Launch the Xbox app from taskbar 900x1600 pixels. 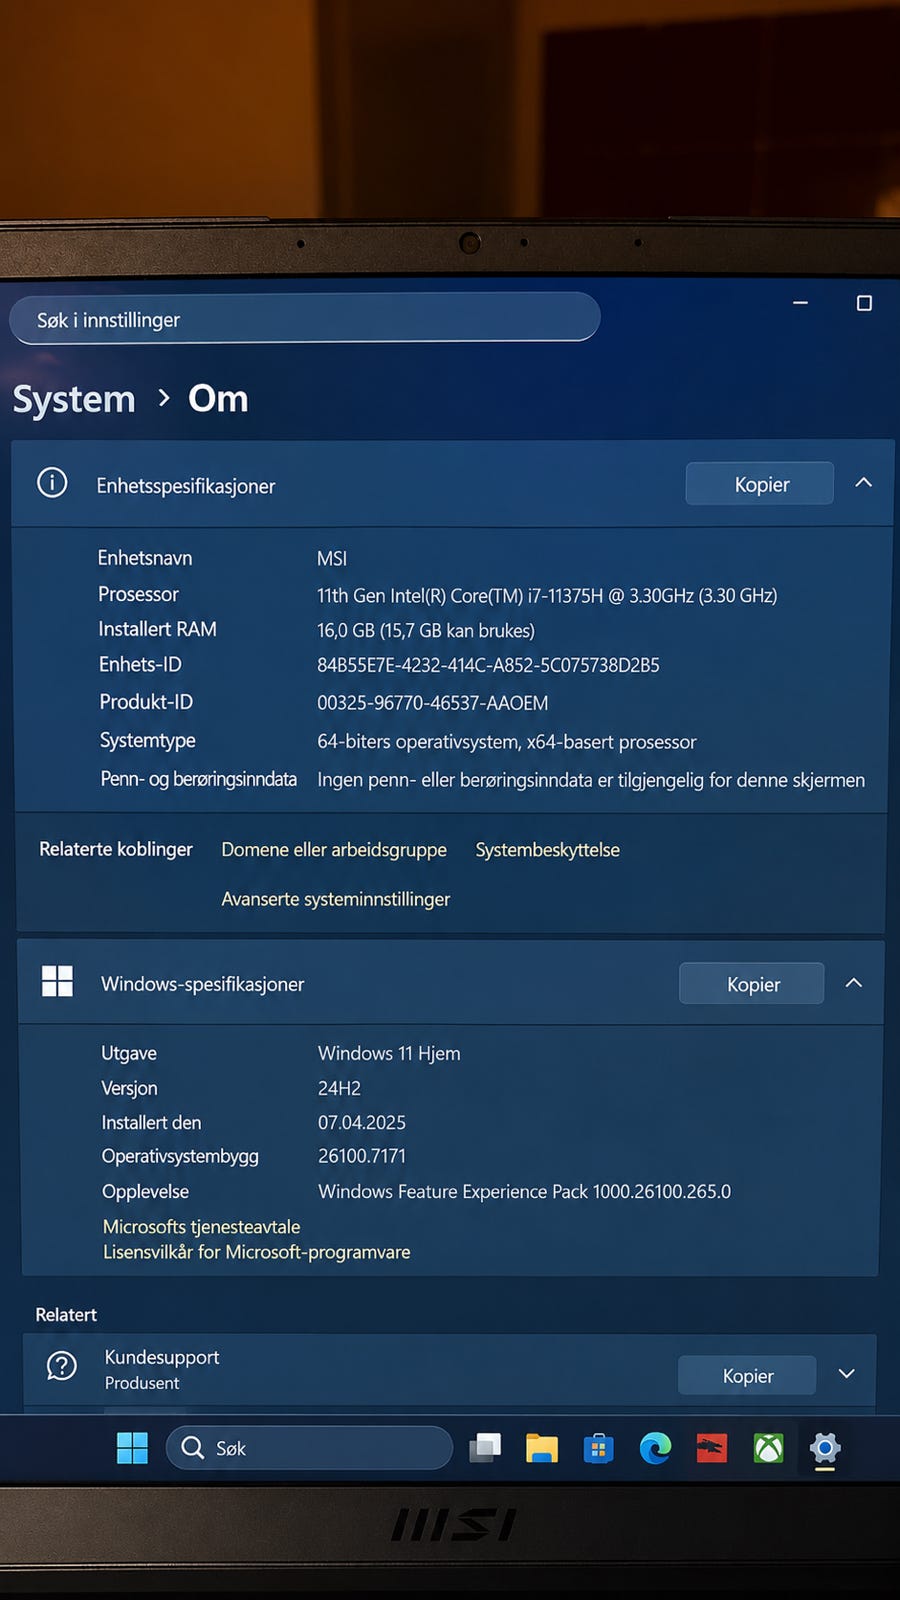pos(768,1448)
